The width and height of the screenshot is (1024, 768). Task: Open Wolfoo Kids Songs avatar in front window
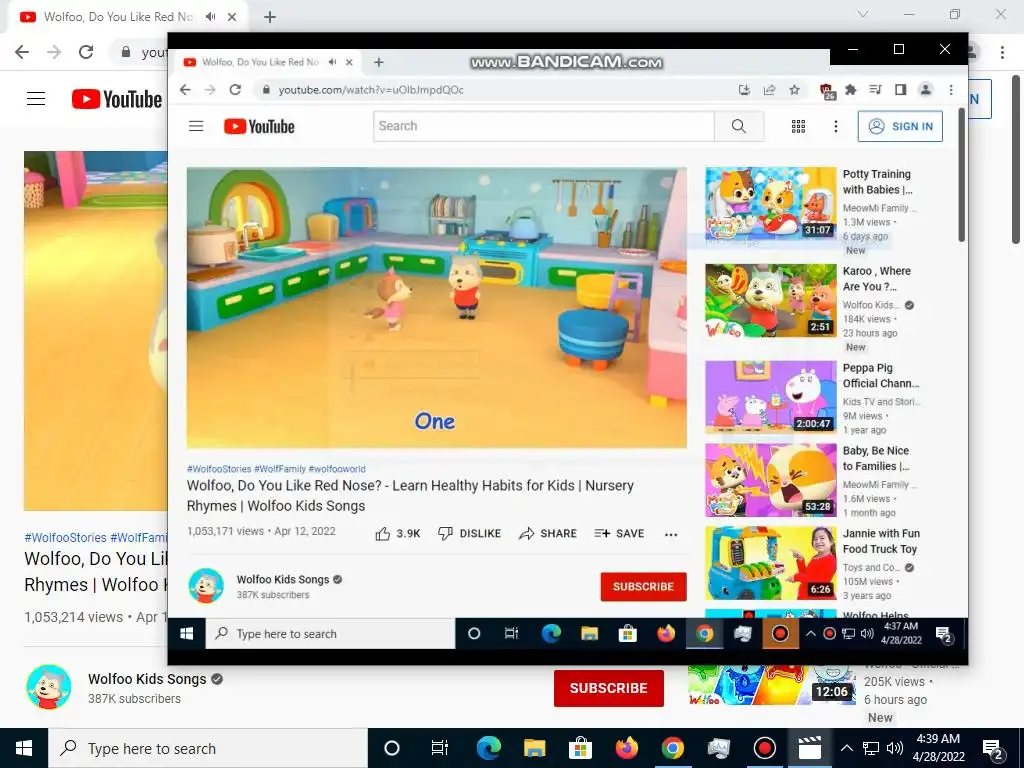pos(206,586)
